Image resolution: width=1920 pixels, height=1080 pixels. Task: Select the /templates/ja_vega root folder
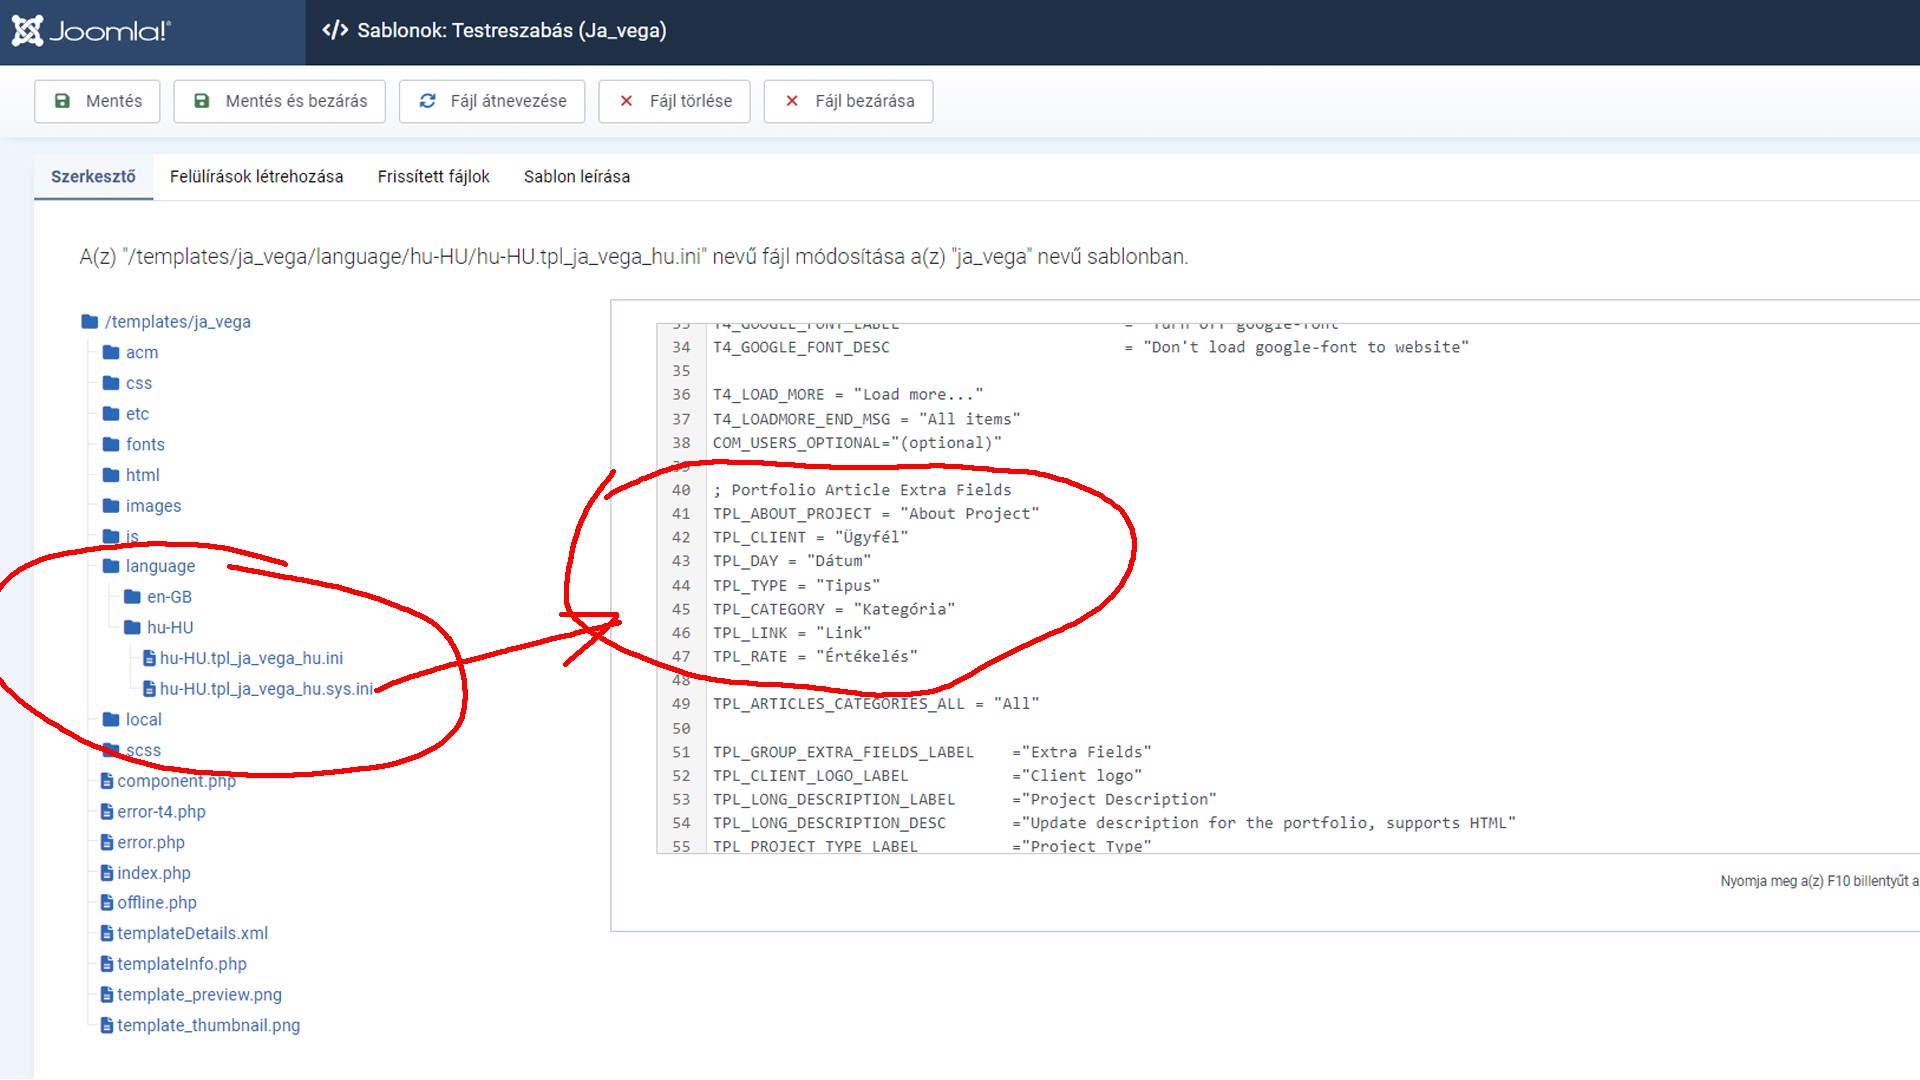tap(177, 322)
